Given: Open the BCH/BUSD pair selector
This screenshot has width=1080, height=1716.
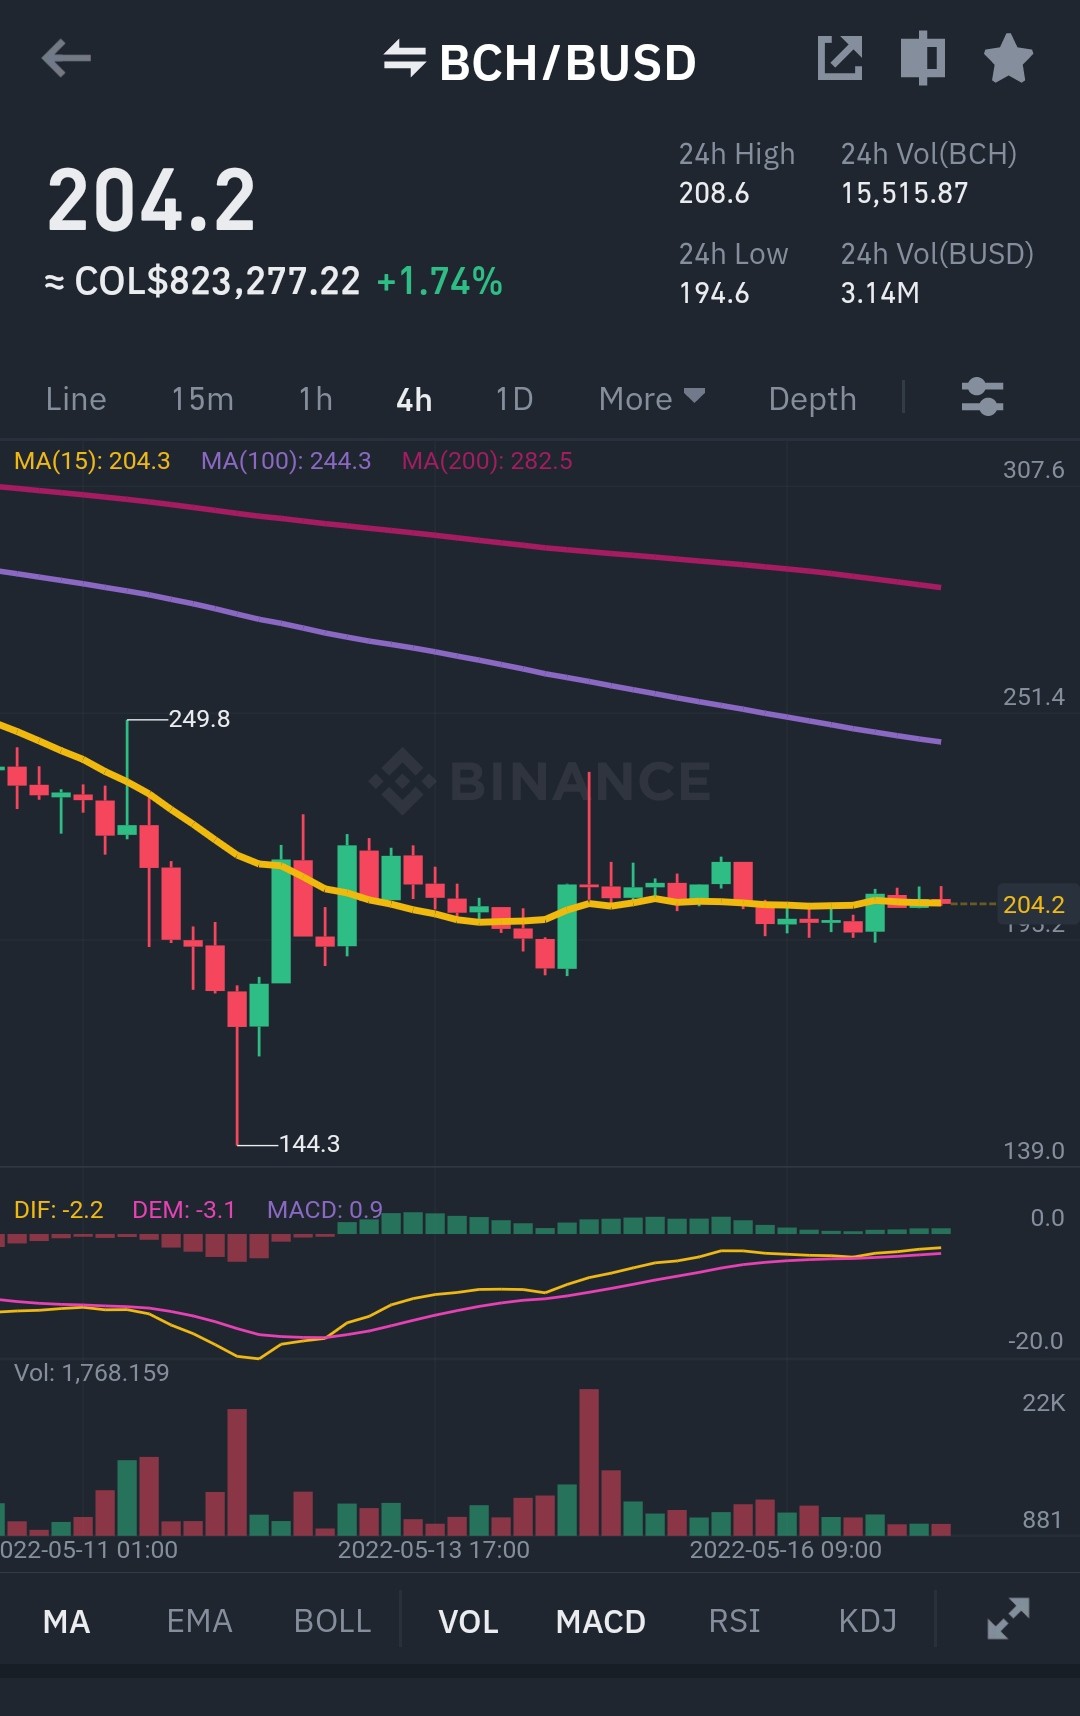Looking at the screenshot, I should coord(567,62).
